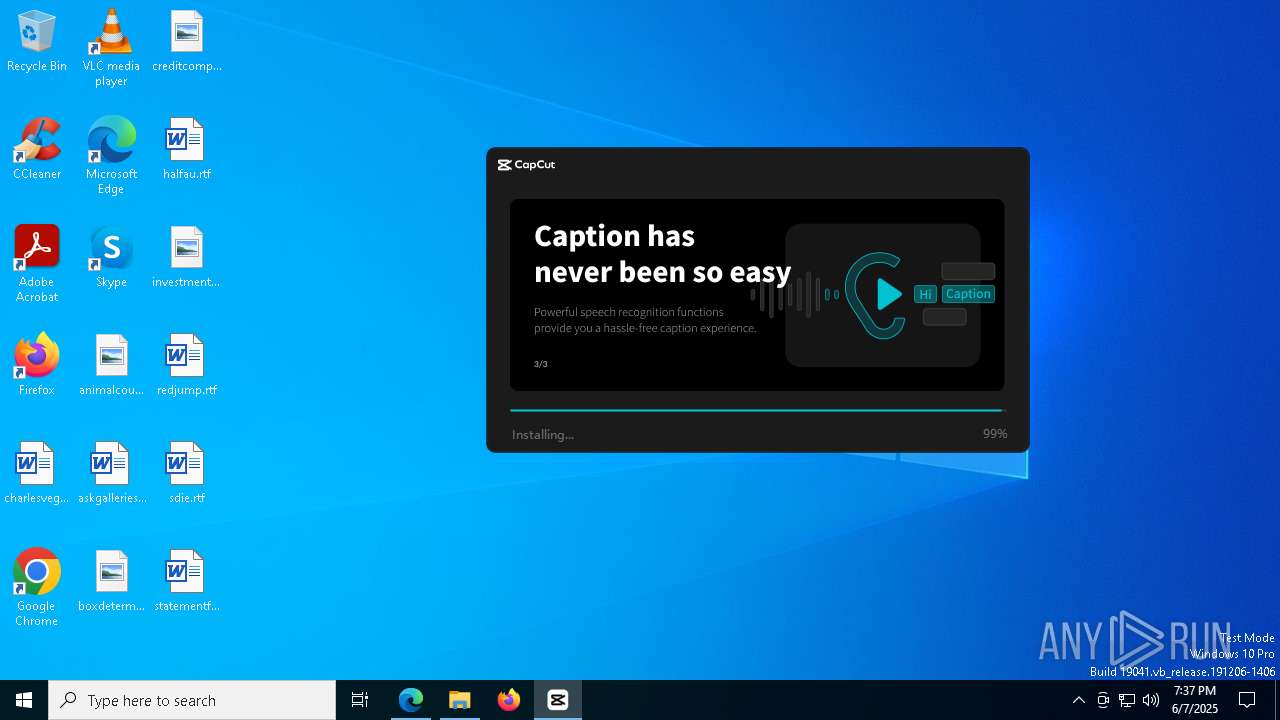
Task: Click the 'Hi' tag in illustration
Action: pos(925,294)
